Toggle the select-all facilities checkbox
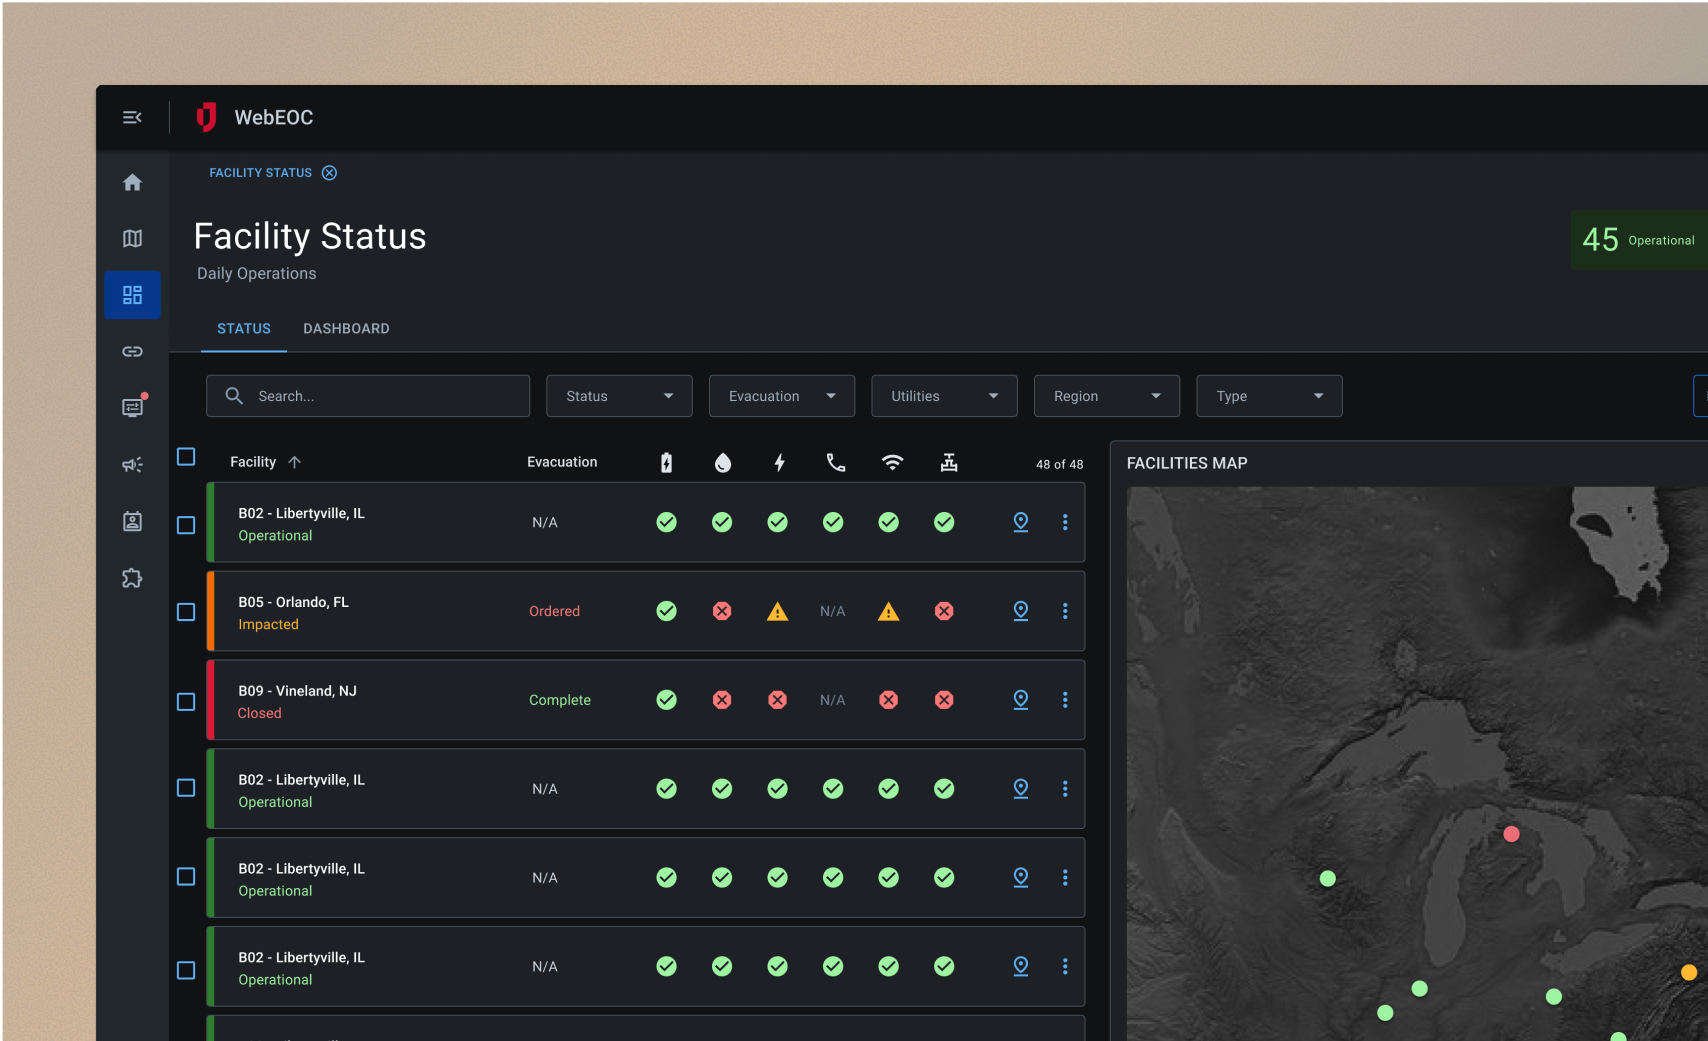 point(186,457)
